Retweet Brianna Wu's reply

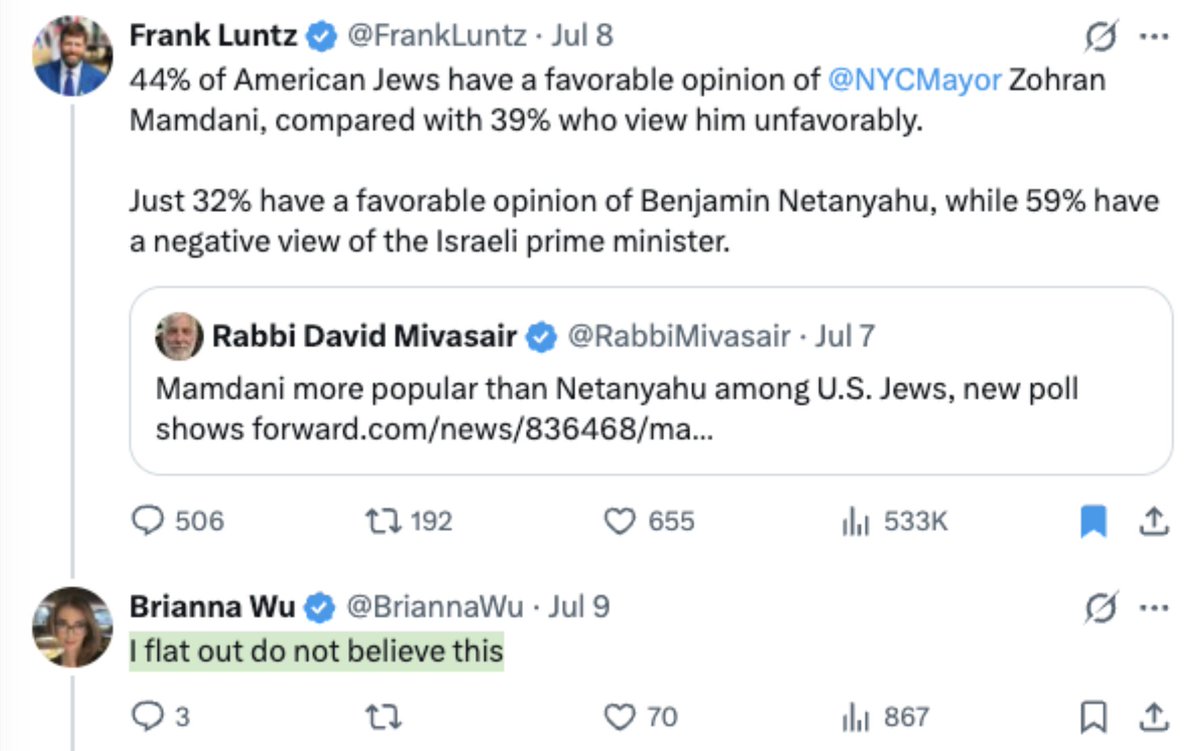pyautogui.click(x=383, y=716)
